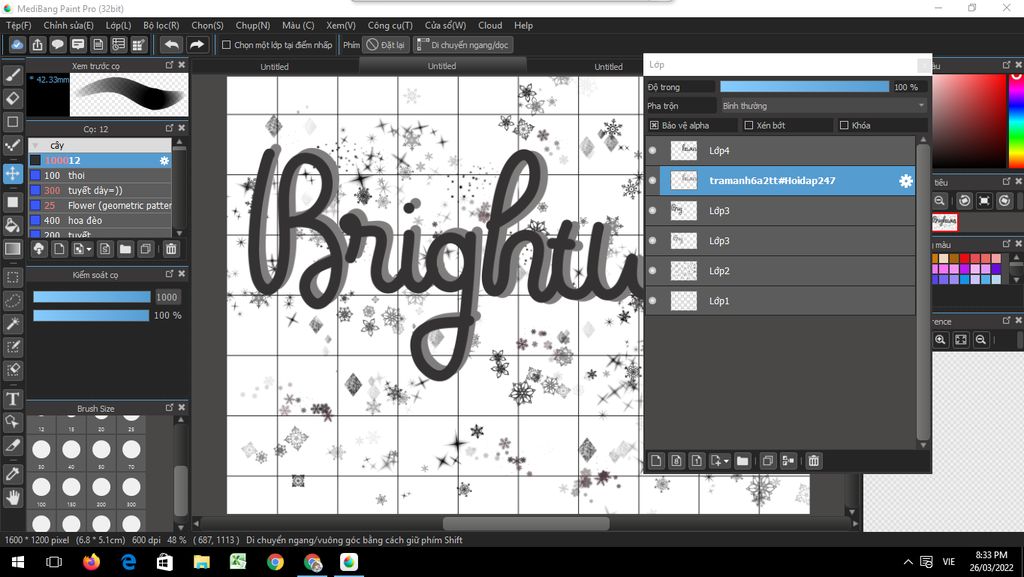Enable Chọn một lớp tại điểm nhấp checkbox
This screenshot has width=1024, height=577.
[x=227, y=45]
